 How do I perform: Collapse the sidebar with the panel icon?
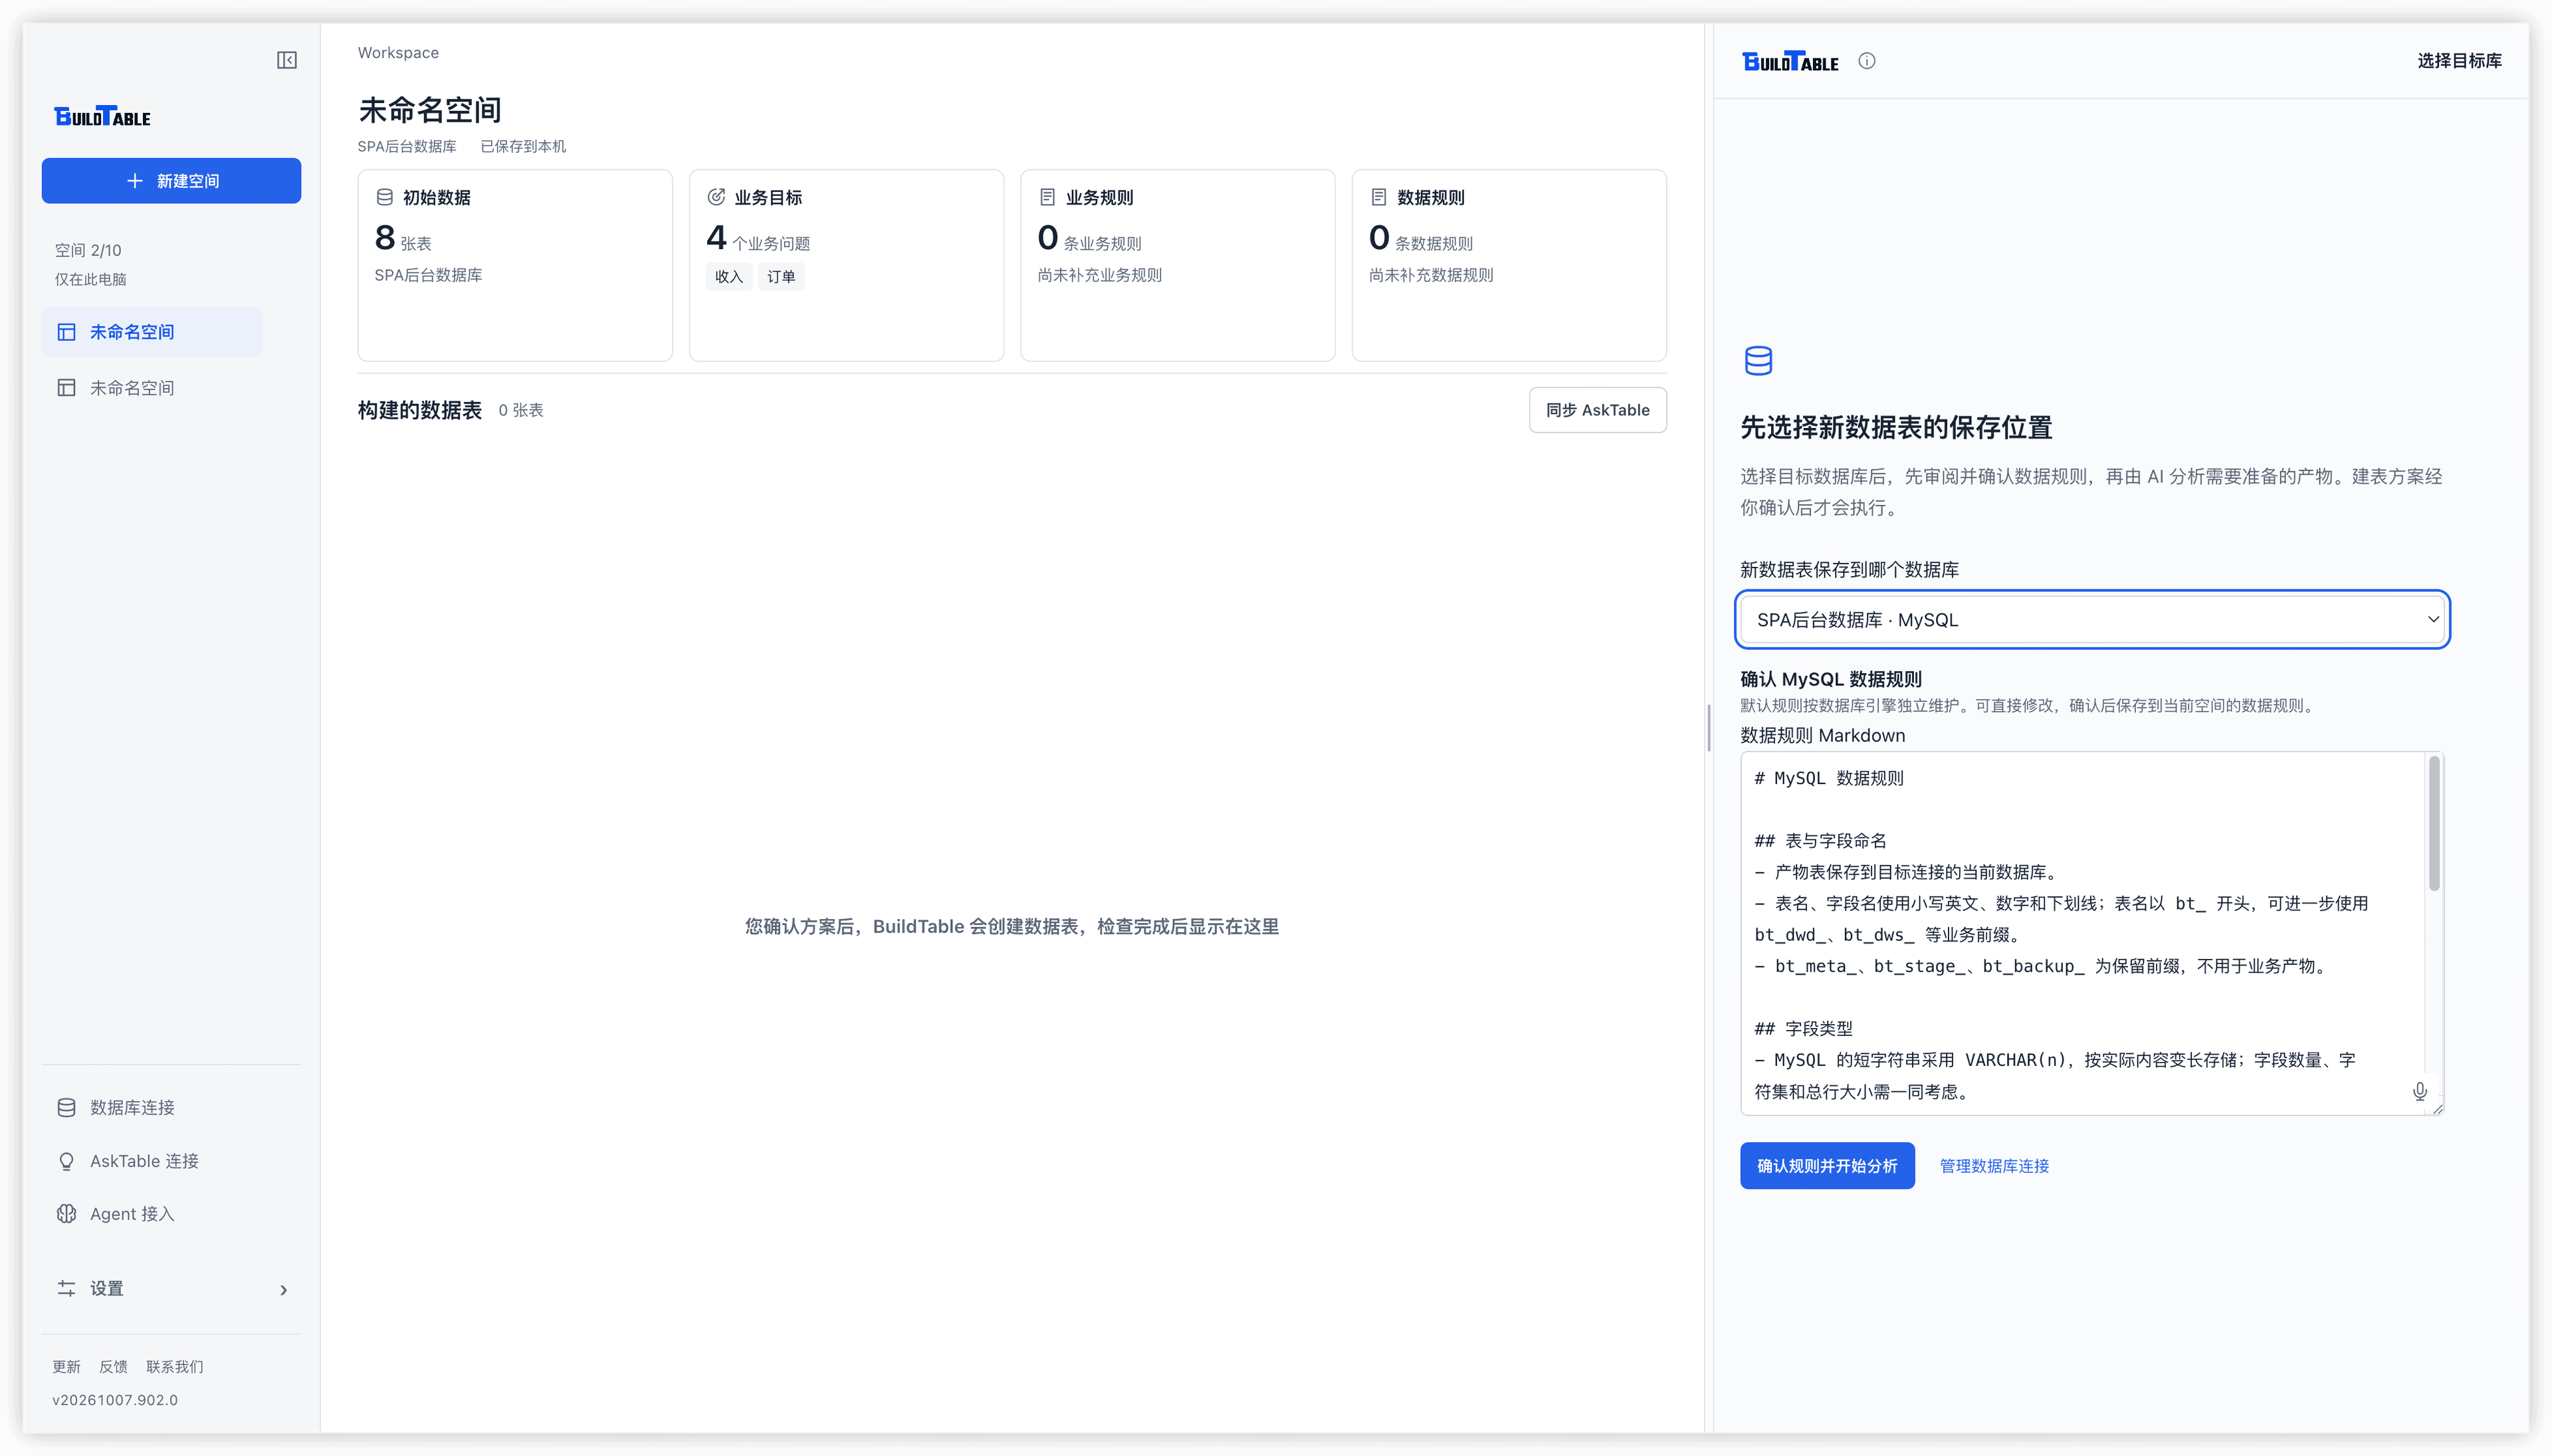tap(287, 60)
